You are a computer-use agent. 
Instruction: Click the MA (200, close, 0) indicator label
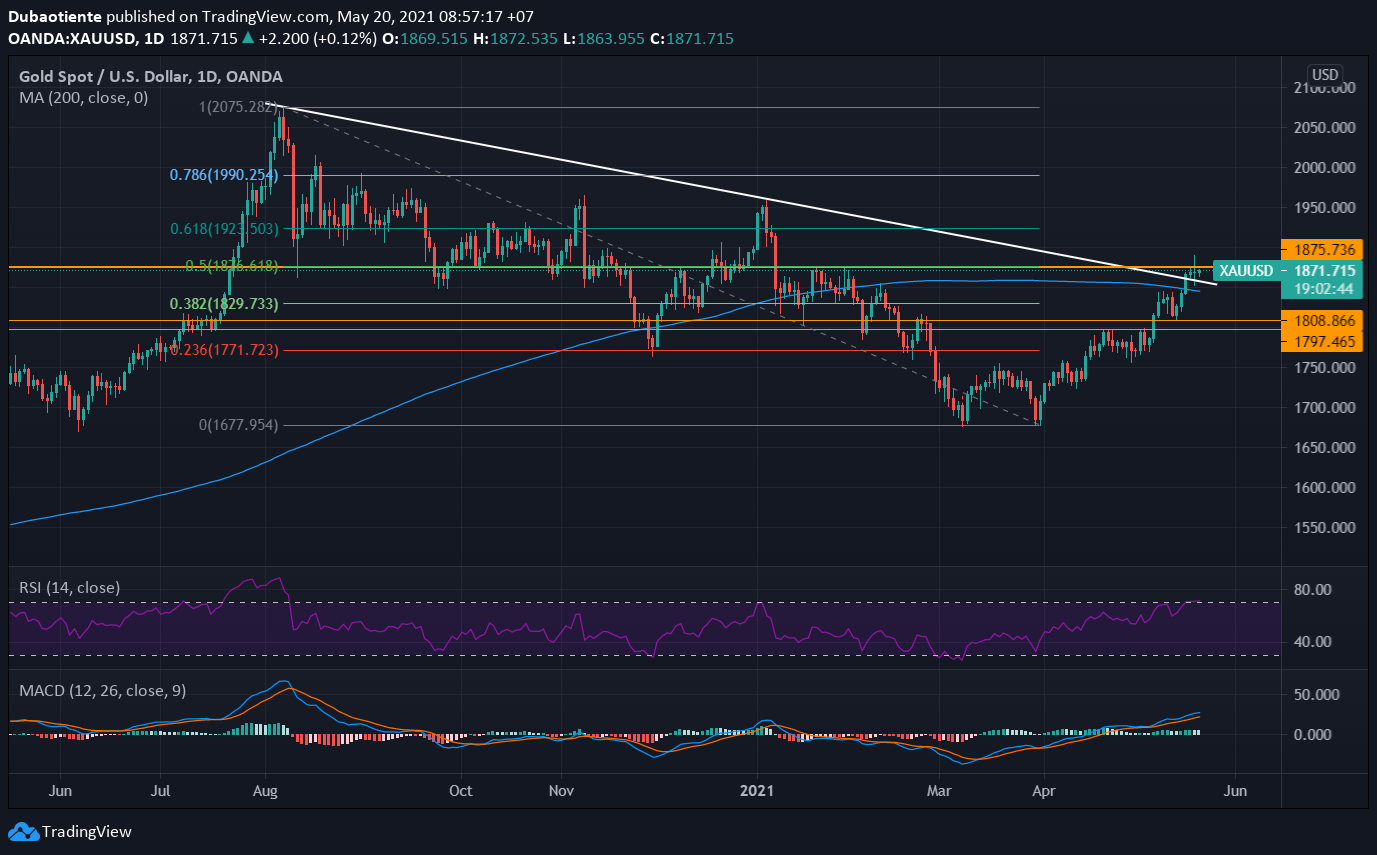84,98
